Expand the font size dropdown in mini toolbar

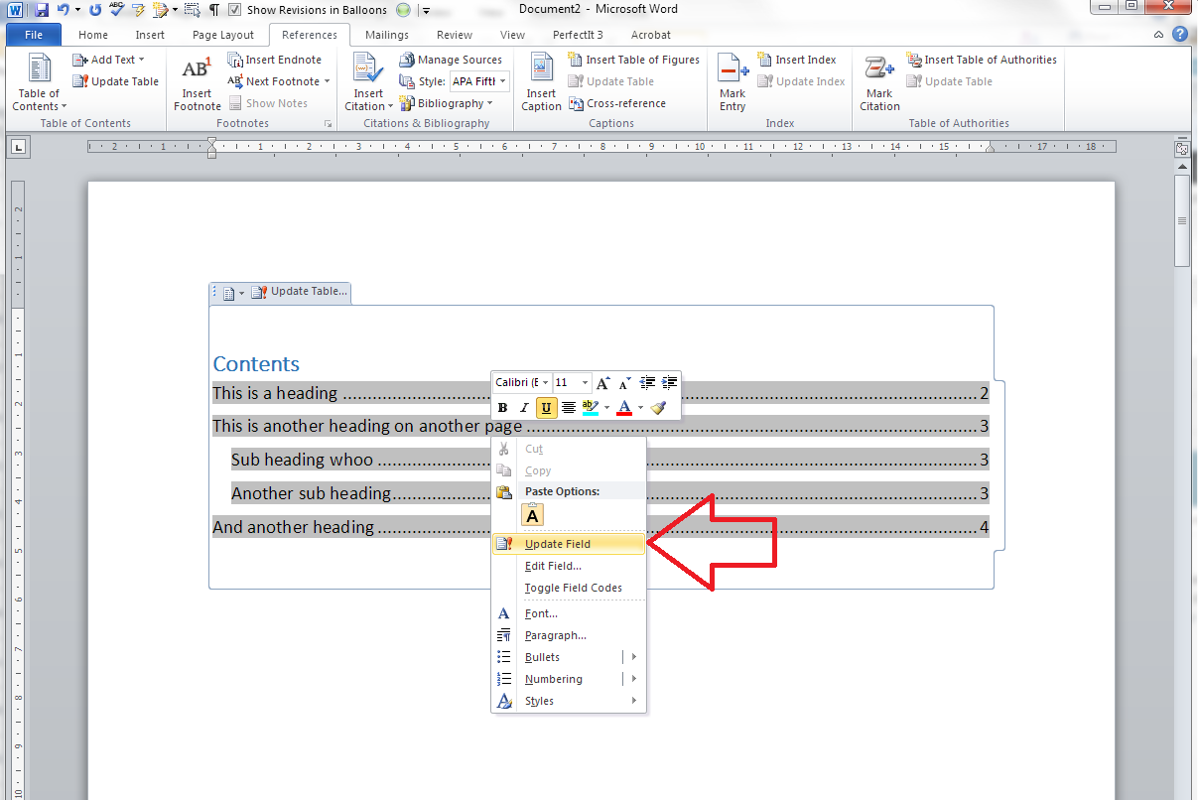[x=585, y=383]
